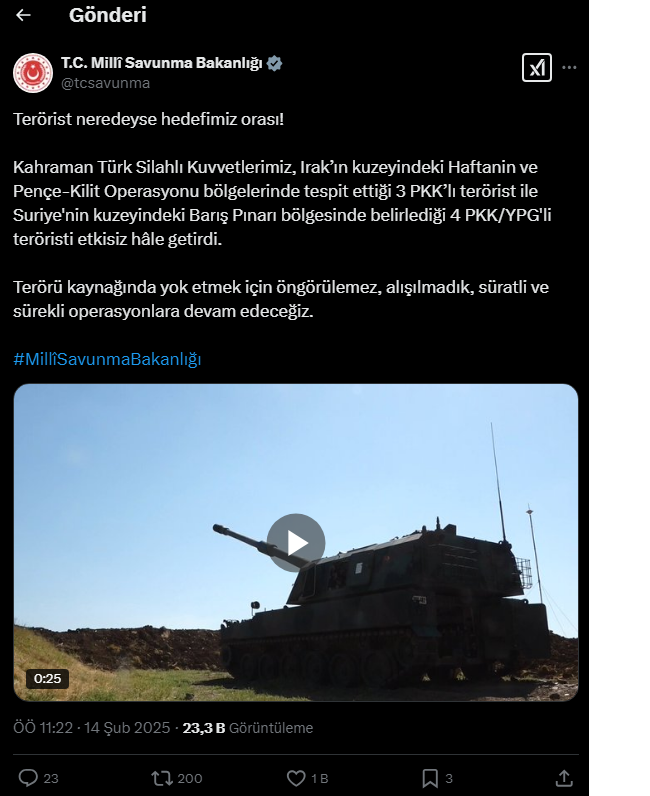This screenshot has height=796, width=650.
Task: Open the #MillîSavunmaBakanlığı hashtag
Action: click(x=107, y=359)
